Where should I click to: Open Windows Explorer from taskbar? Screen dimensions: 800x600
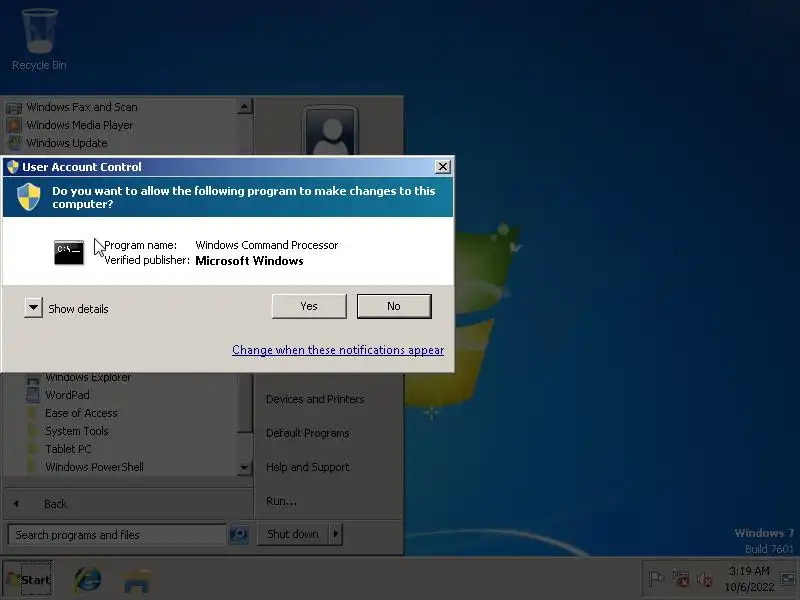coord(136,580)
